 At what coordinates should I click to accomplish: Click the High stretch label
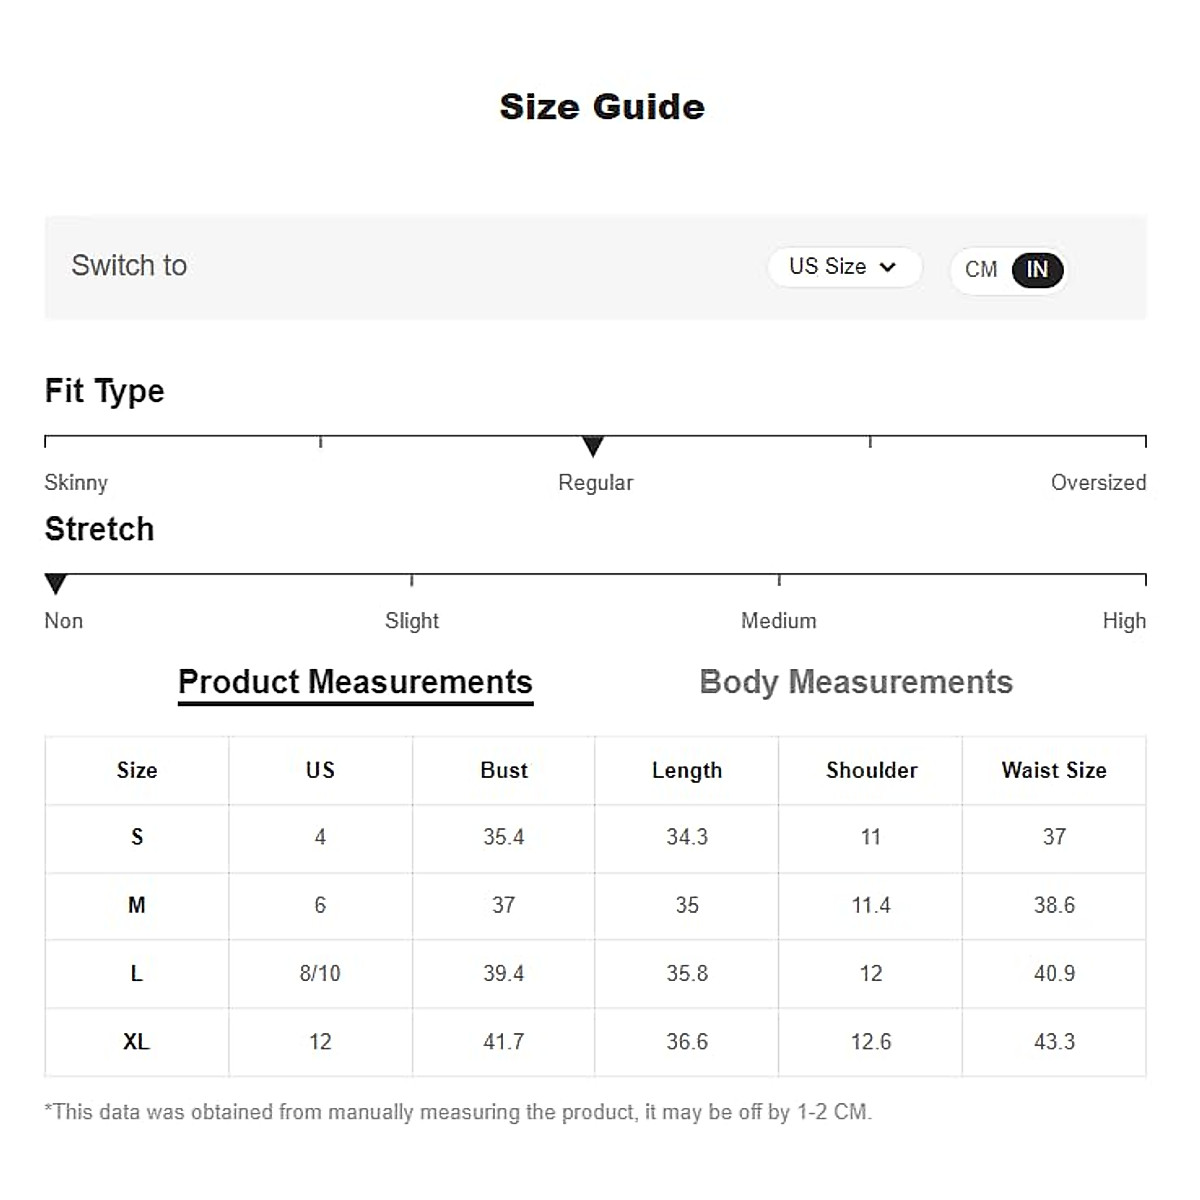point(1124,621)
